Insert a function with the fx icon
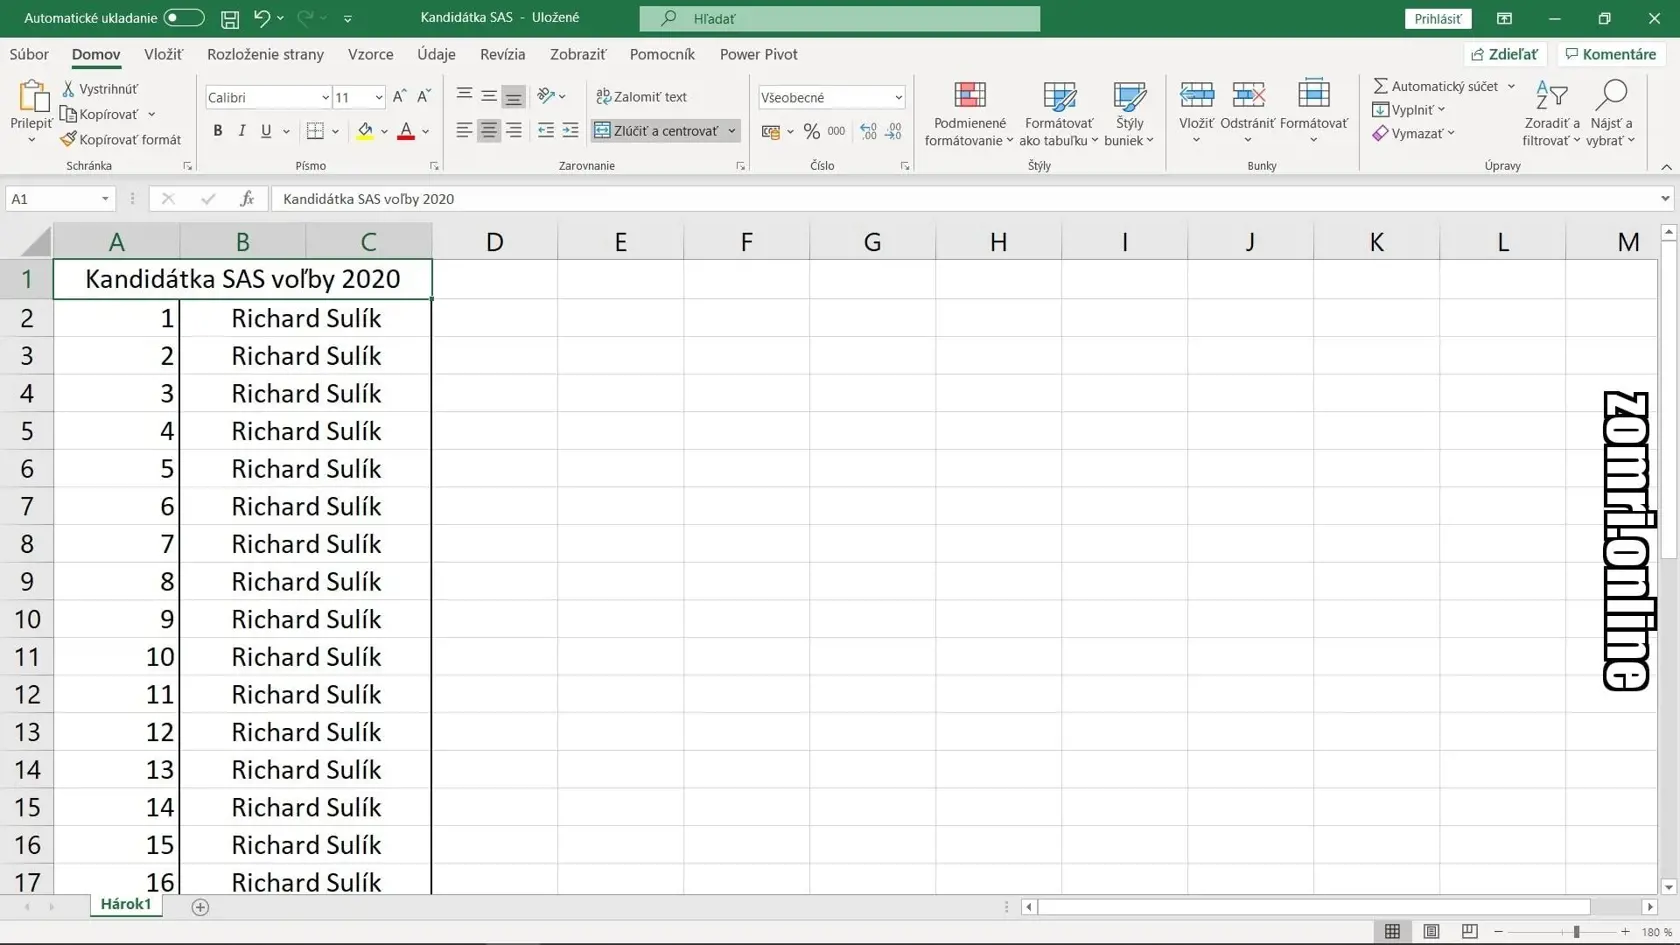1680x945 pixels. [x=247, y=199]
